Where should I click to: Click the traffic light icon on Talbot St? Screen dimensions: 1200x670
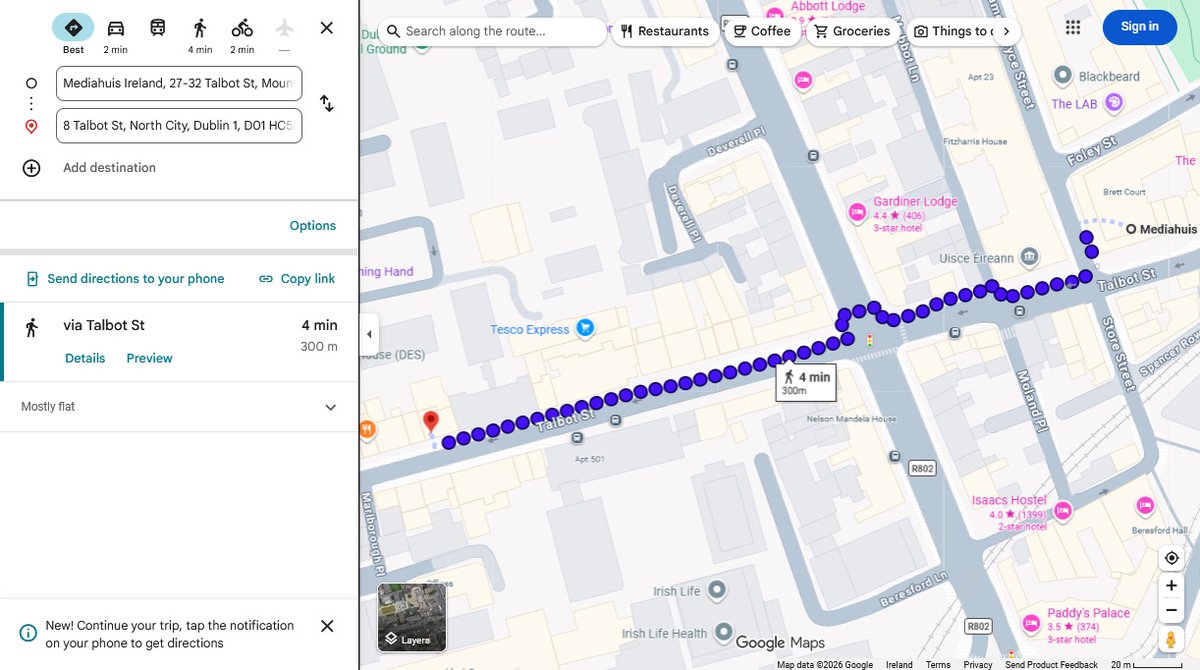[x=869, y=341]
